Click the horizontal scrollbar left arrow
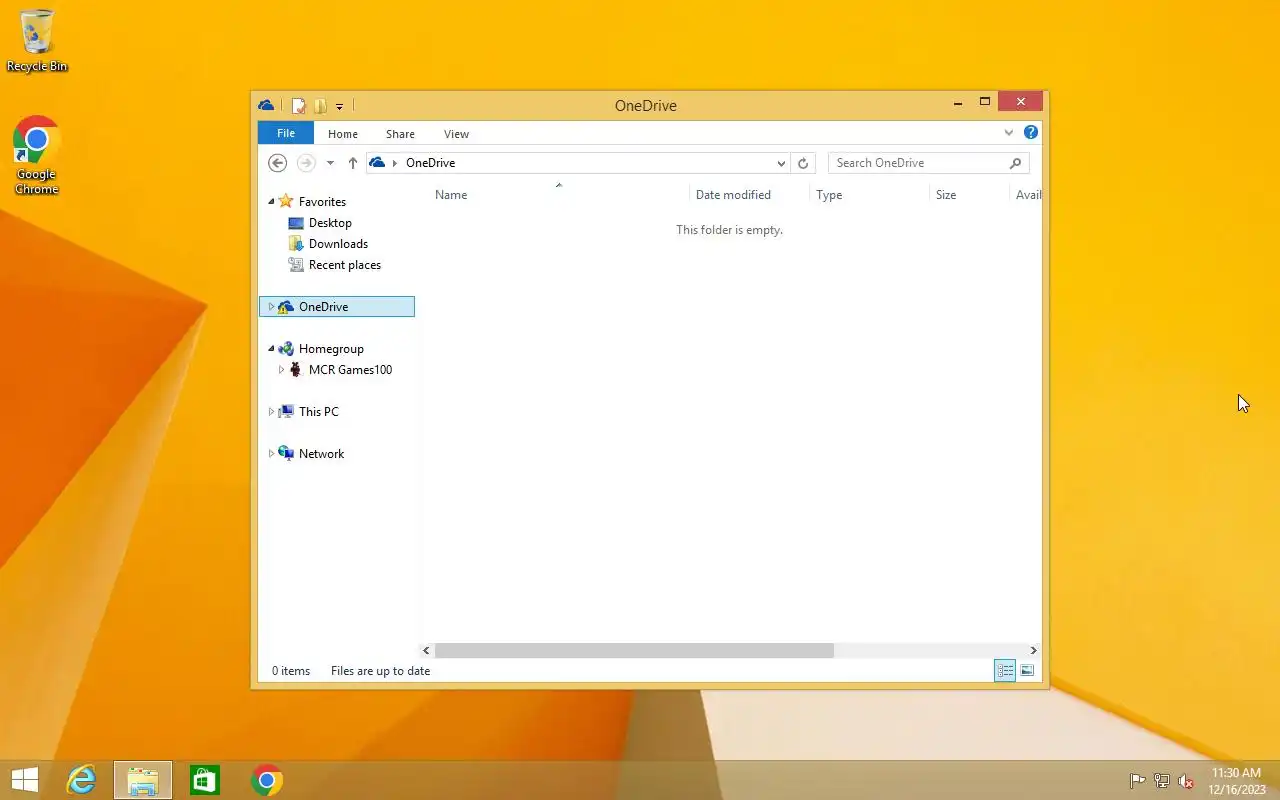This screenshot has width=1280, height=800. tap(426, 650)
